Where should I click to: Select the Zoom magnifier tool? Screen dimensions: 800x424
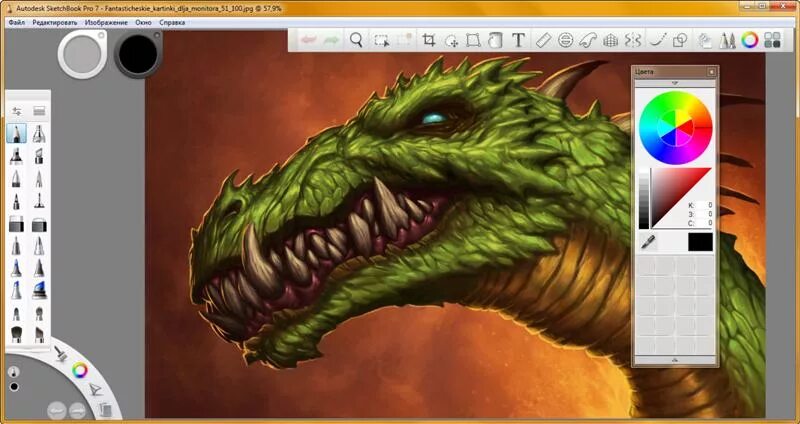coord(357,40)
